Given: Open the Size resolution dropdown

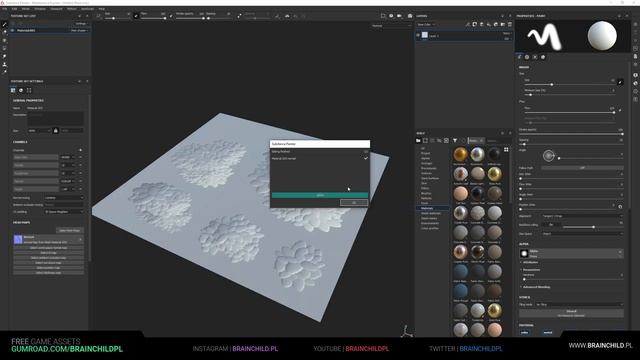Looking at the screenshot, I should click(39, 131).
